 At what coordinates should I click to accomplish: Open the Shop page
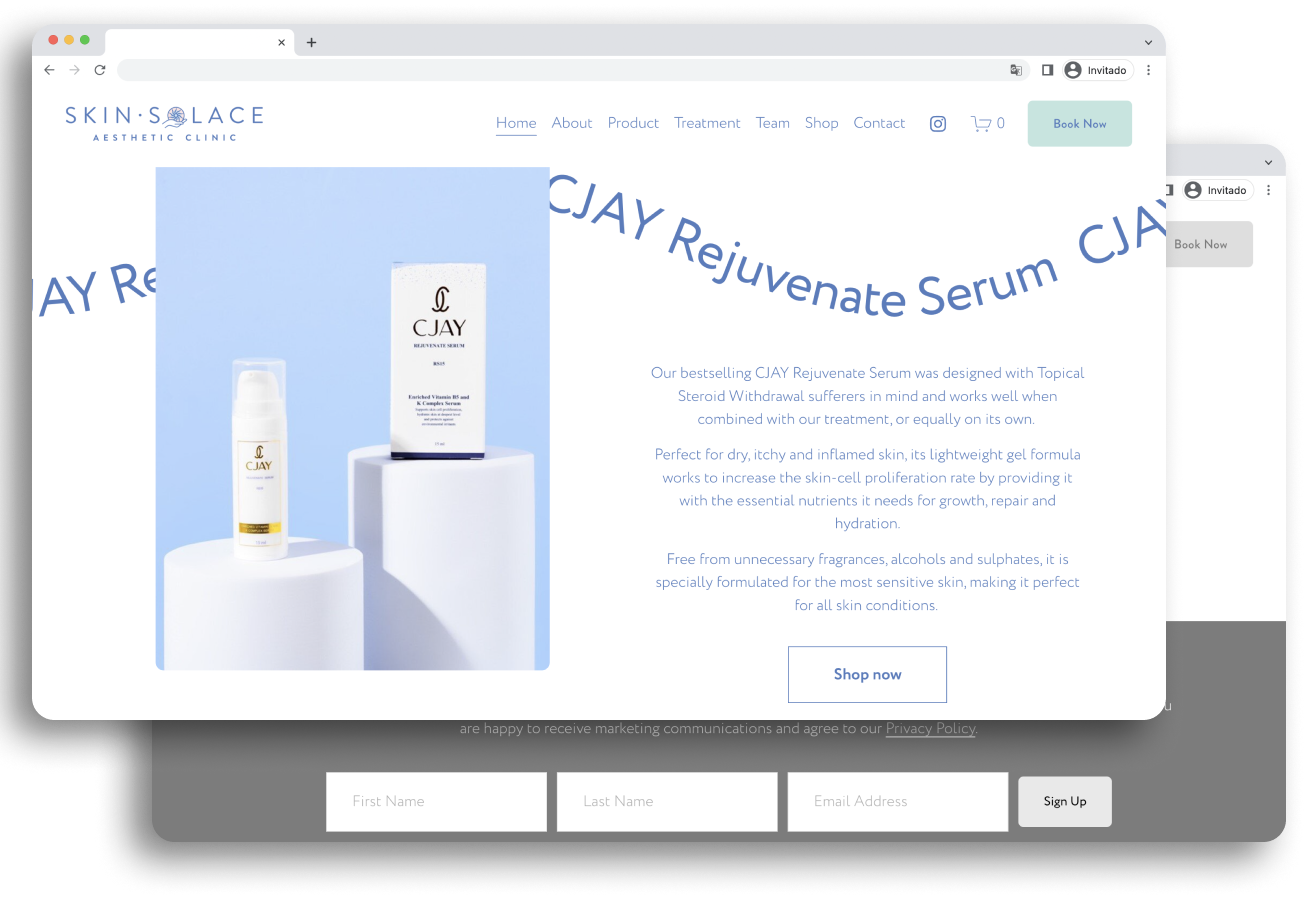coord(822,123)
